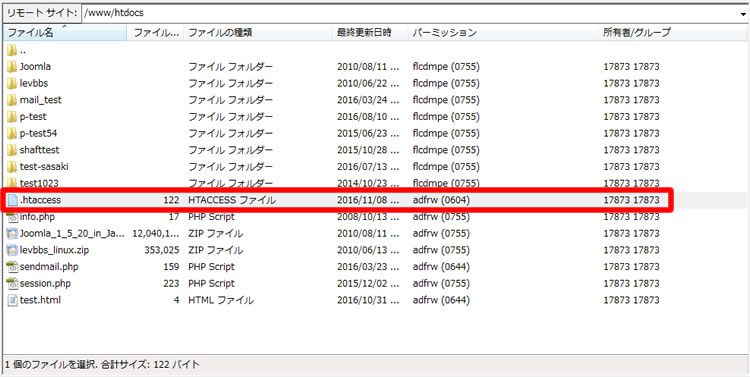Screen dimensions: 750x377
Task: Select the levbbs_linux.zip file name
Action: (54, 250)
